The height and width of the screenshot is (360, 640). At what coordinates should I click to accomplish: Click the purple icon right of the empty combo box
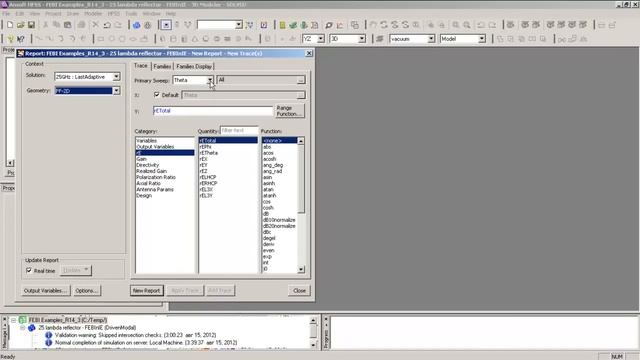click(264, 25)
